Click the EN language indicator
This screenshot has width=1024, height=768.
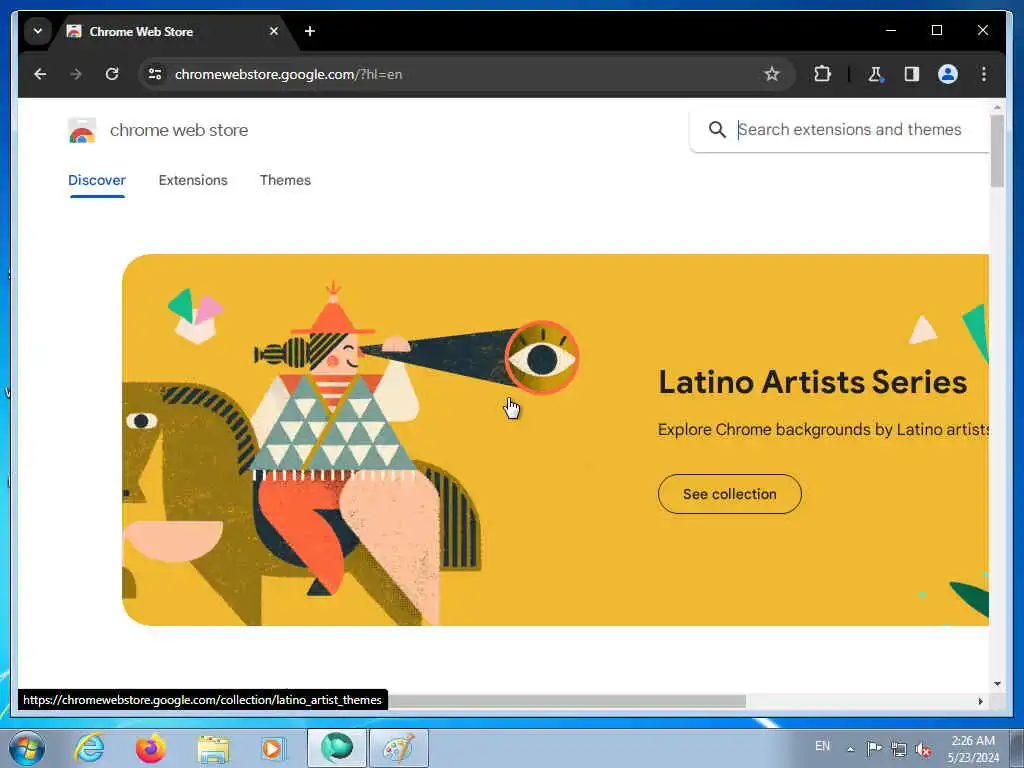point(822,746)
